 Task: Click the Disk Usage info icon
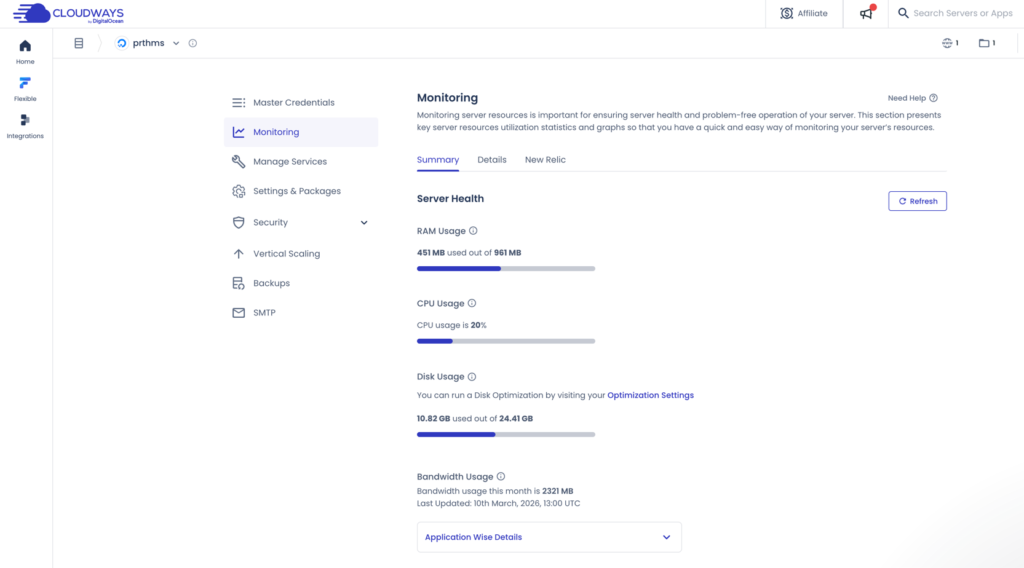472,377
